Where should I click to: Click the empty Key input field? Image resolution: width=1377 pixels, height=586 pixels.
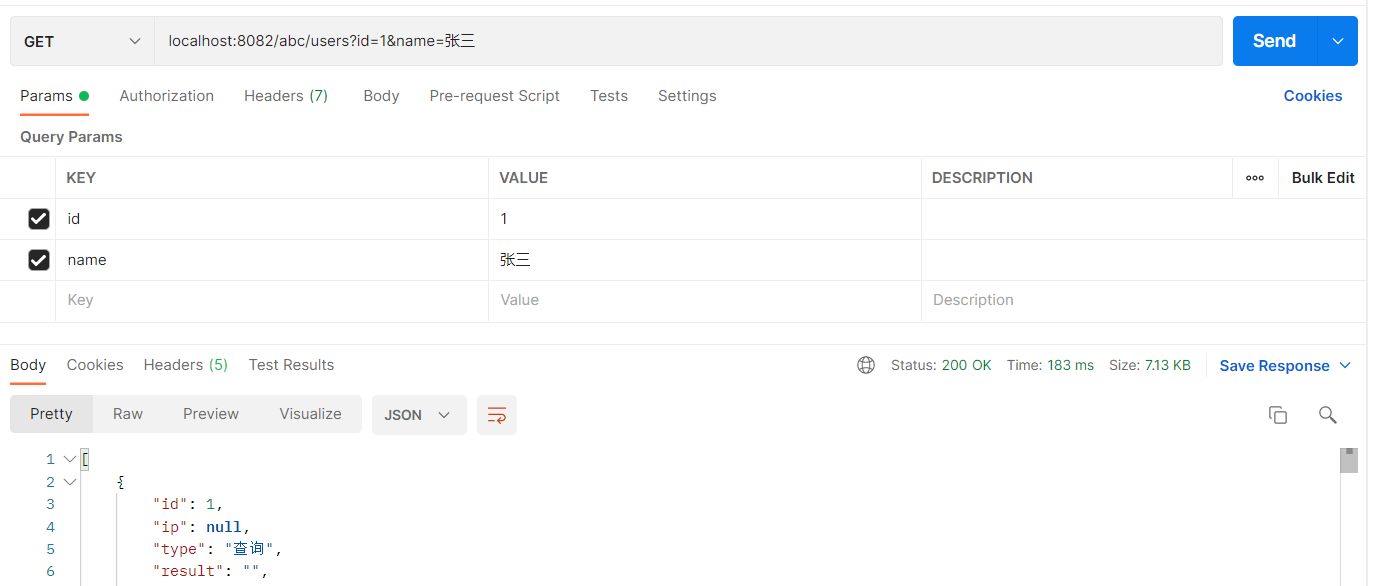[272, 300]
